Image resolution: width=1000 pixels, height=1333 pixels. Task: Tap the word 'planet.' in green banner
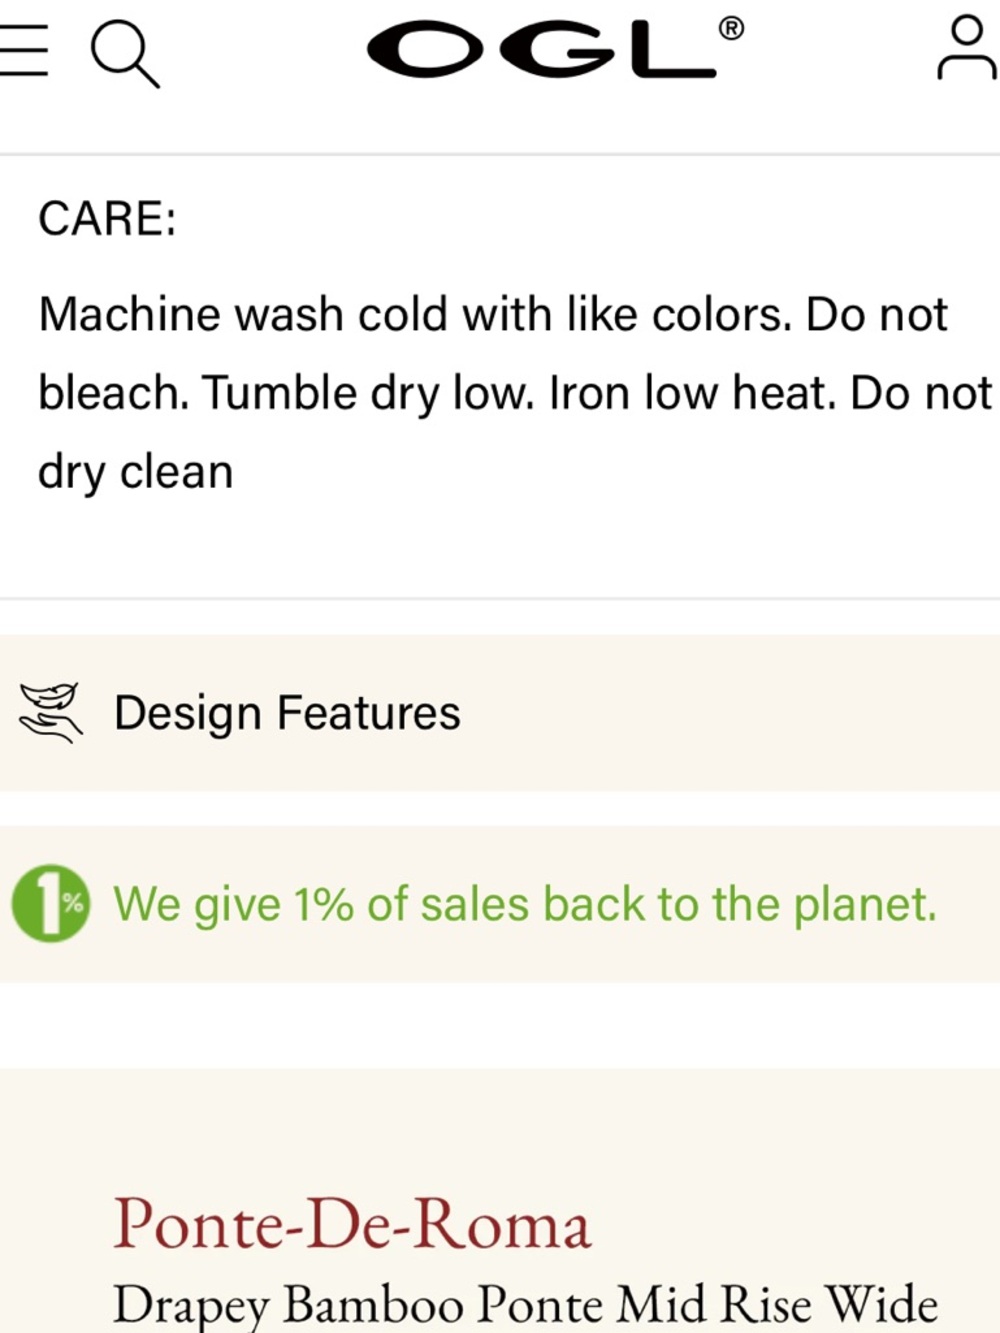[865, 905]
